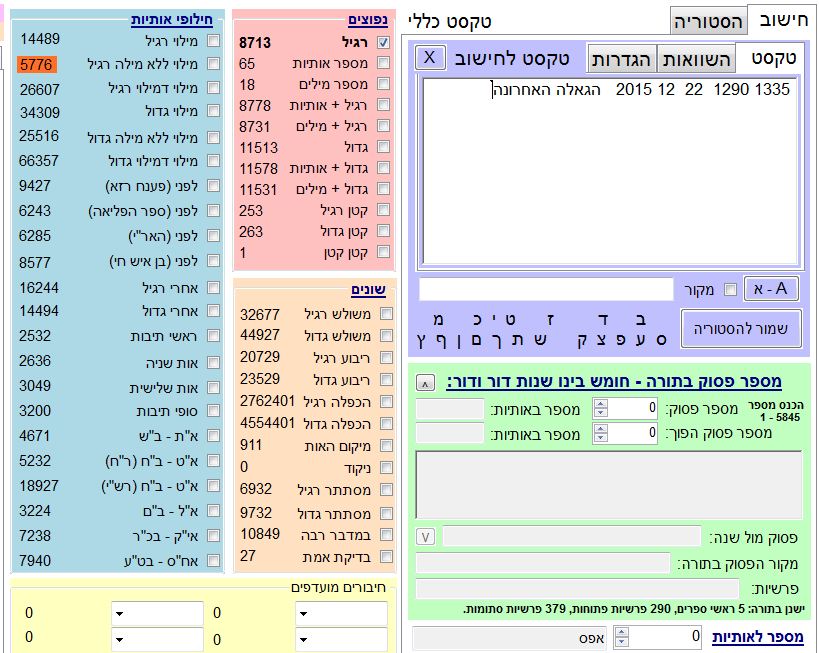Click the חילופי אותיות header link
Image resolution: width=819 pixels, height=653 pixels.
(176, 19)
